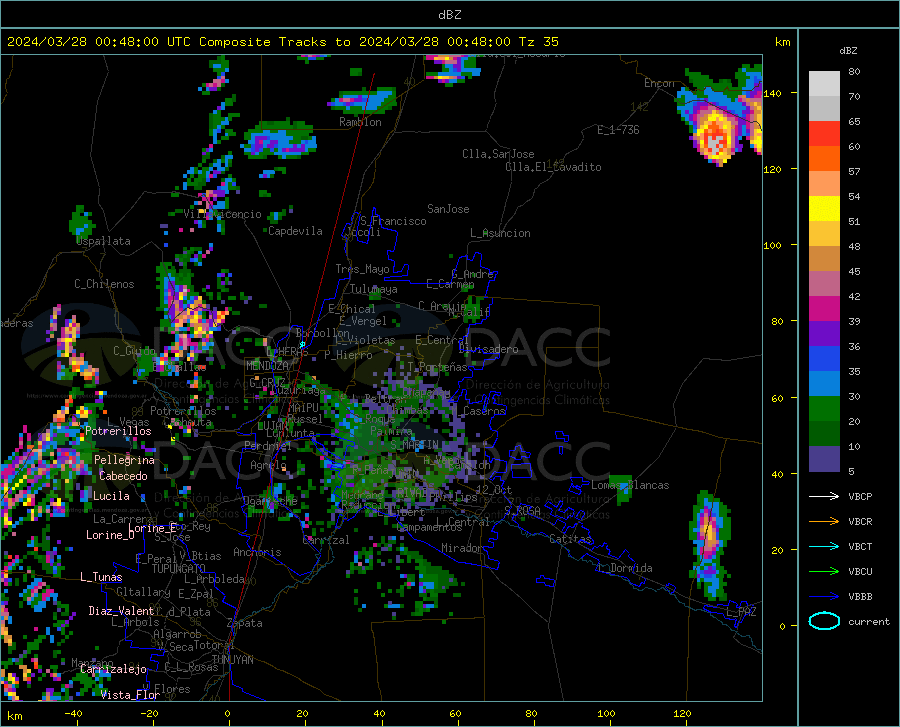Click the dBZ title at the window top
The height and width of the screenshot is (727, 900).
click(449, 15)
